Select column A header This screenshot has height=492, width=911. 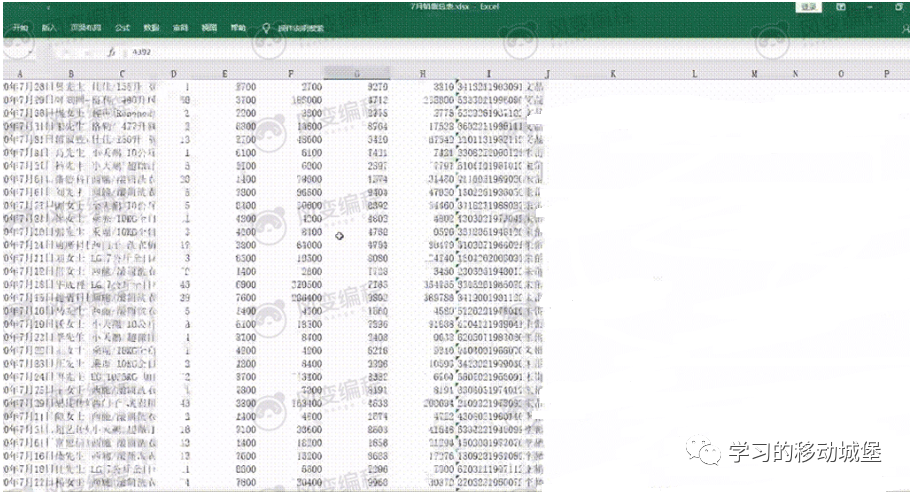click(x=20, y=74)
